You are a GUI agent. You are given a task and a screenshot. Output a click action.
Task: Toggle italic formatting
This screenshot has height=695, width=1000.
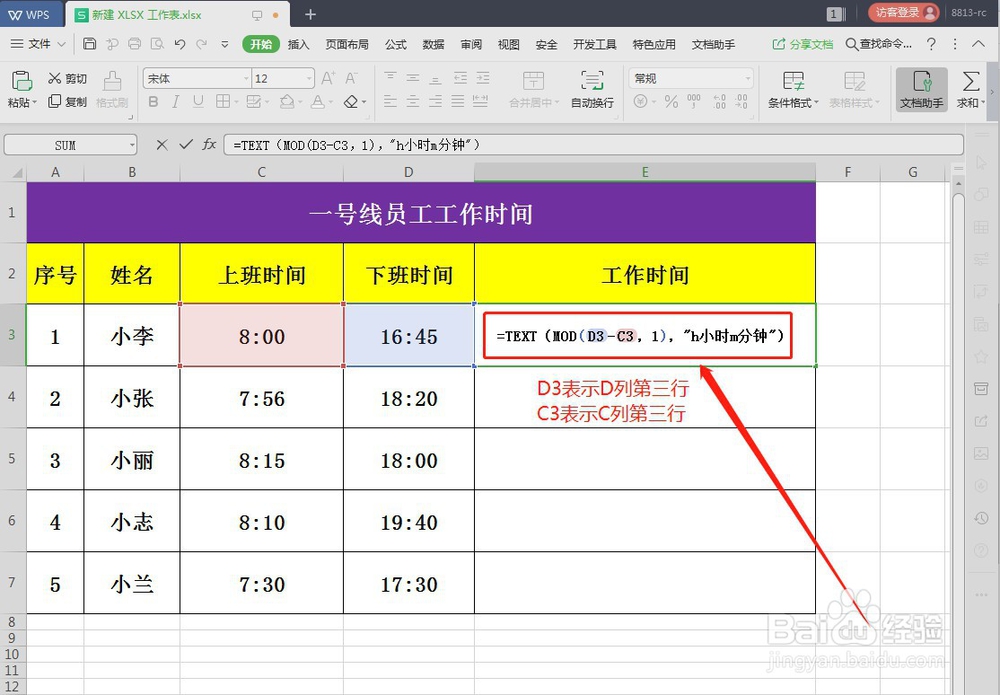click(x=175, y=101)
